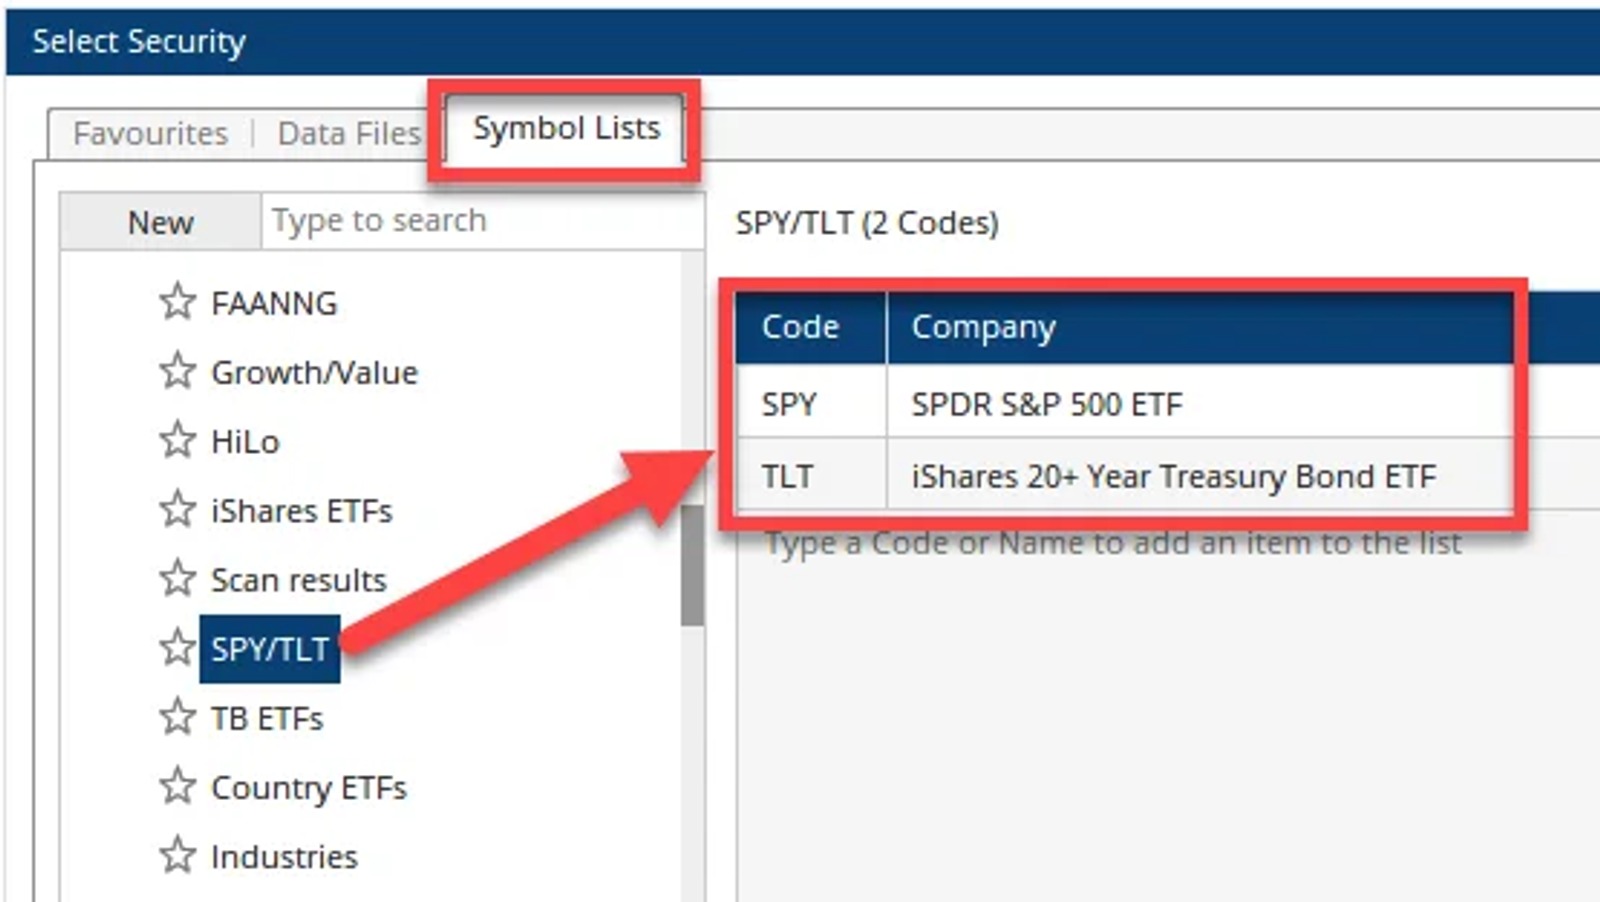Star the Country ETFs list
This screenshot has height=902, width=1600.
(177, 786)
